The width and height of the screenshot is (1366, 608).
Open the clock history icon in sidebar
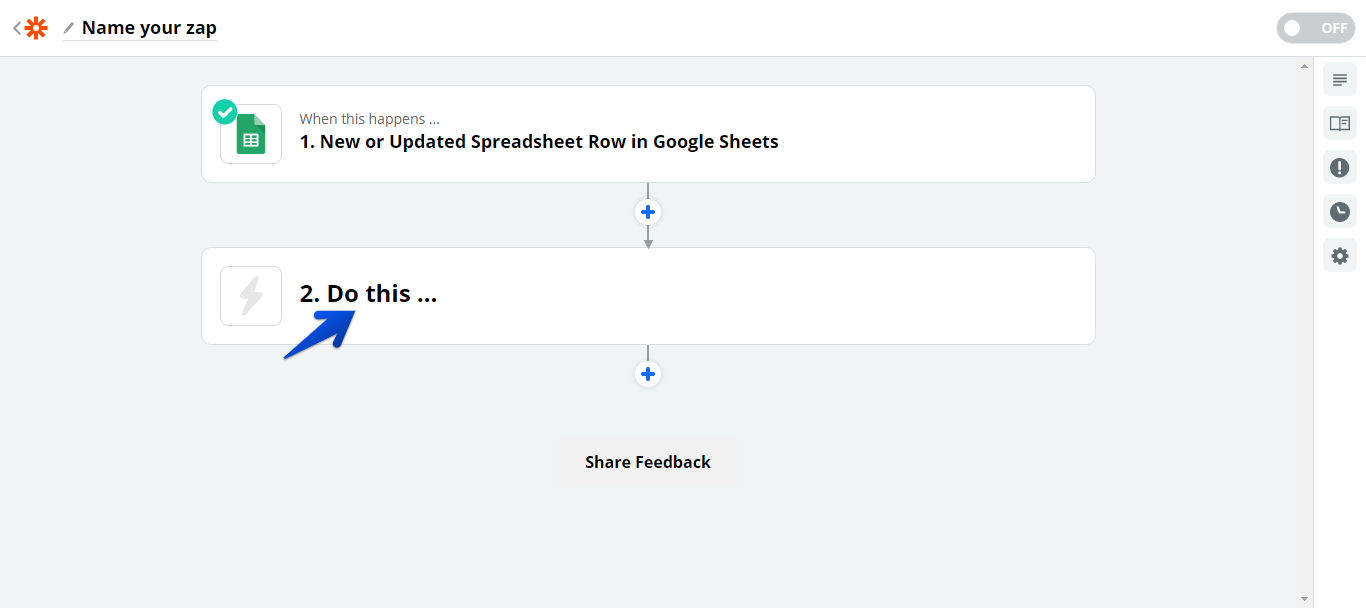click(x=1340, y=211)
